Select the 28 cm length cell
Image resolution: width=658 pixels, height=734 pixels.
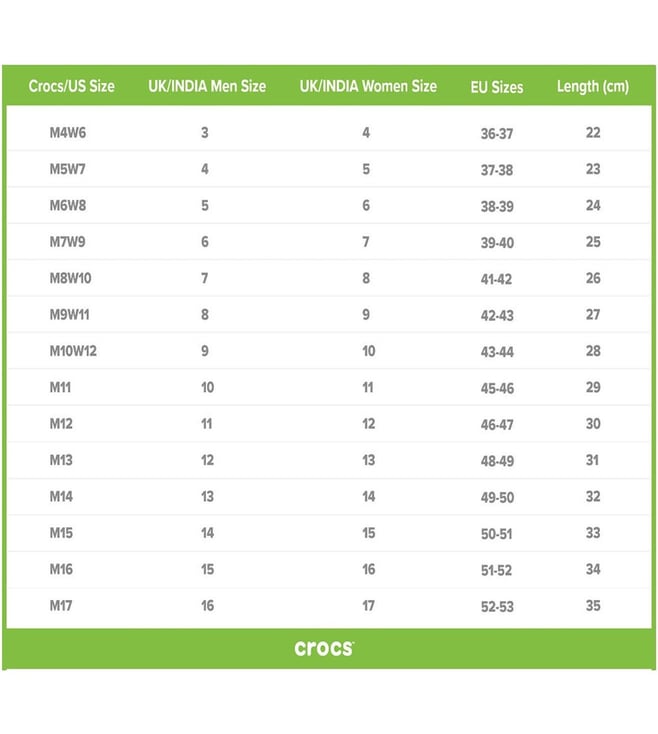point(593,351)
